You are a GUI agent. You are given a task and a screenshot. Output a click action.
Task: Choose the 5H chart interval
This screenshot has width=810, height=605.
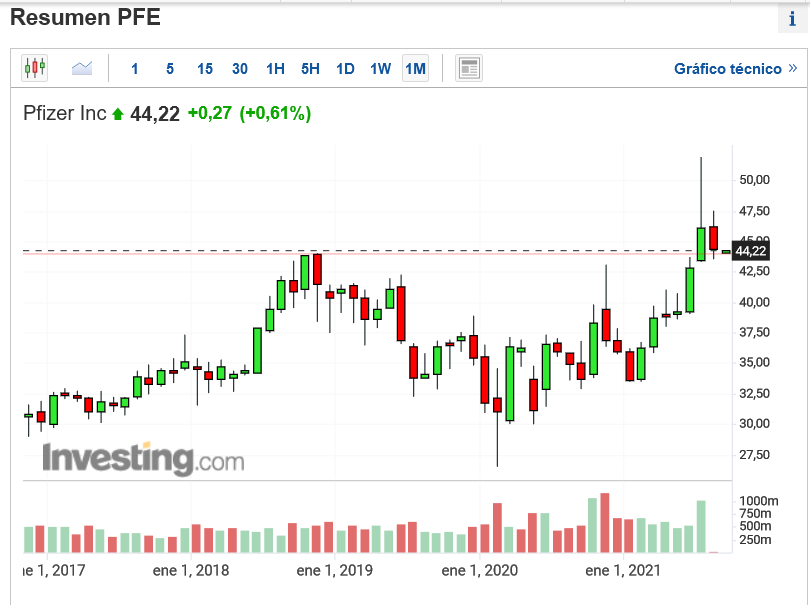[x=310, y=69]
